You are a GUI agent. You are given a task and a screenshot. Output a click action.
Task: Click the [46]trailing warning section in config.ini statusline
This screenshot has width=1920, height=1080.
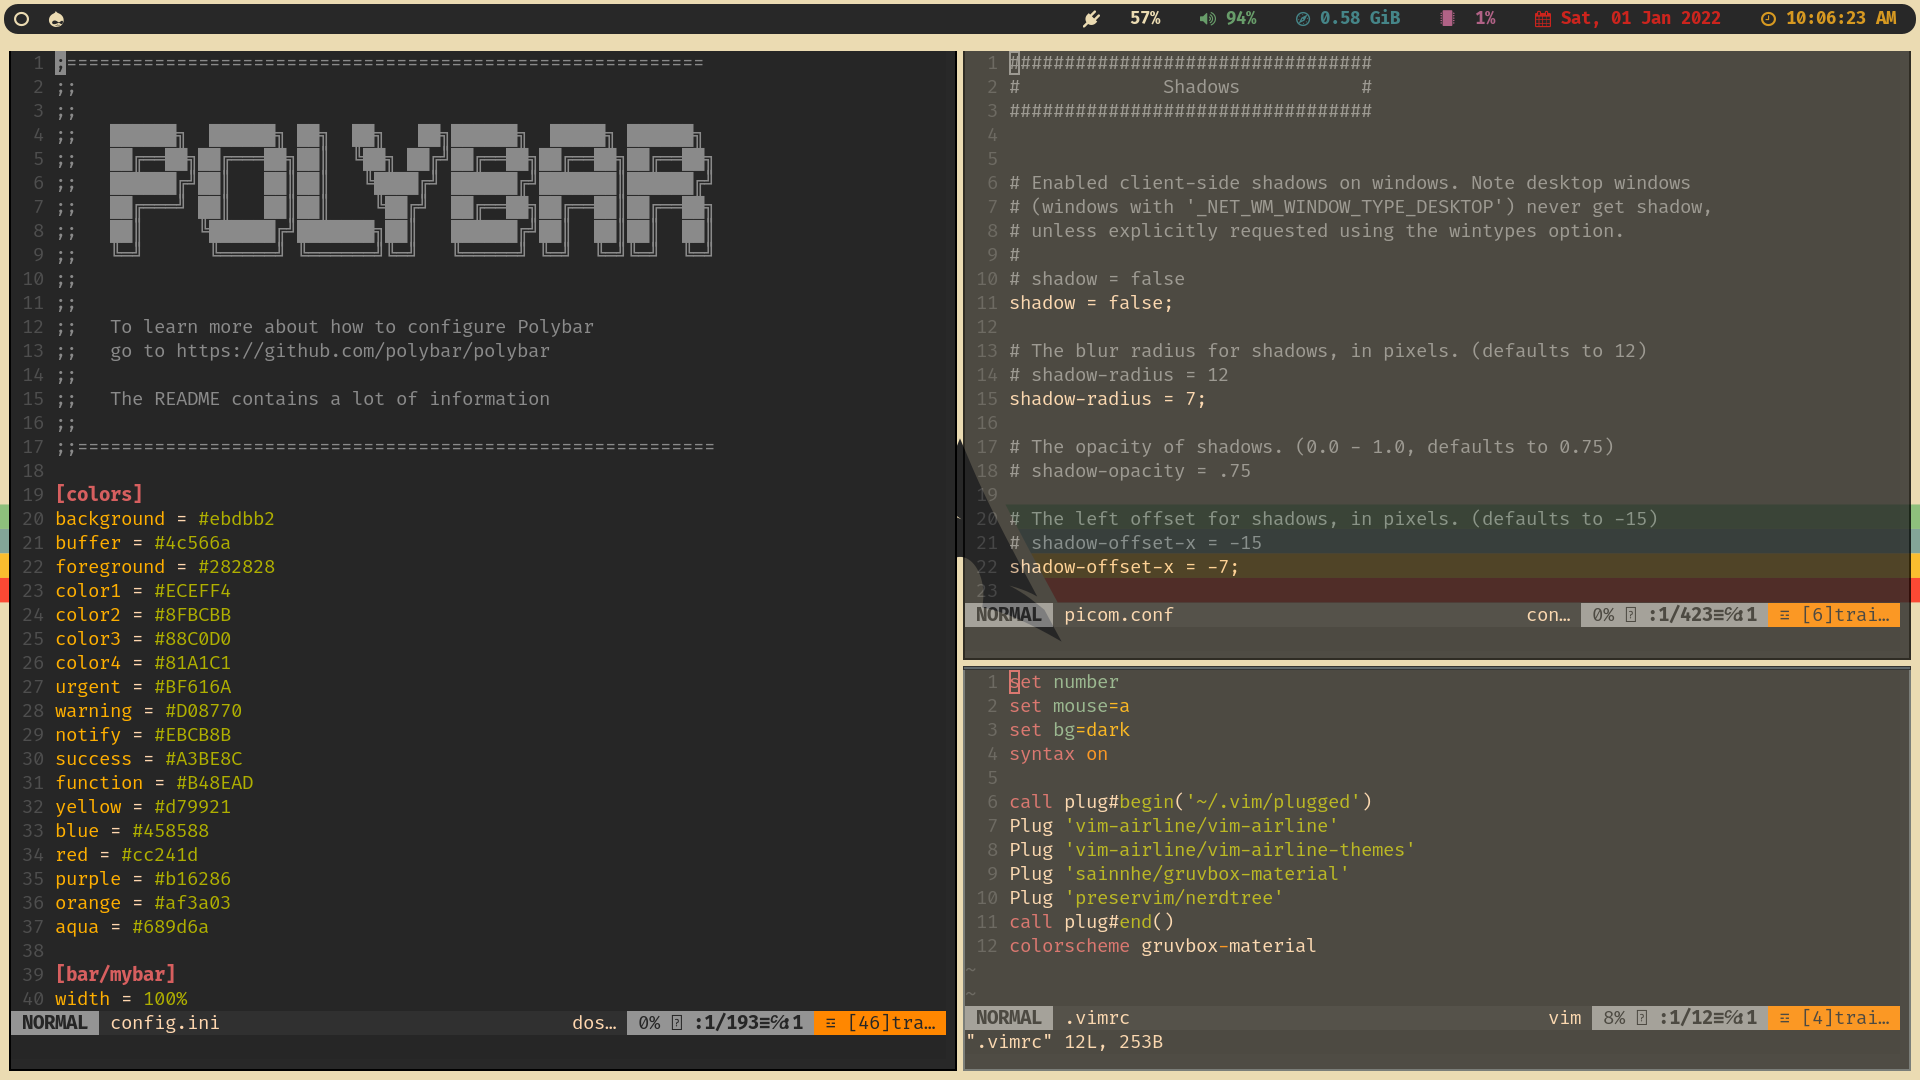coord(880,1023)
